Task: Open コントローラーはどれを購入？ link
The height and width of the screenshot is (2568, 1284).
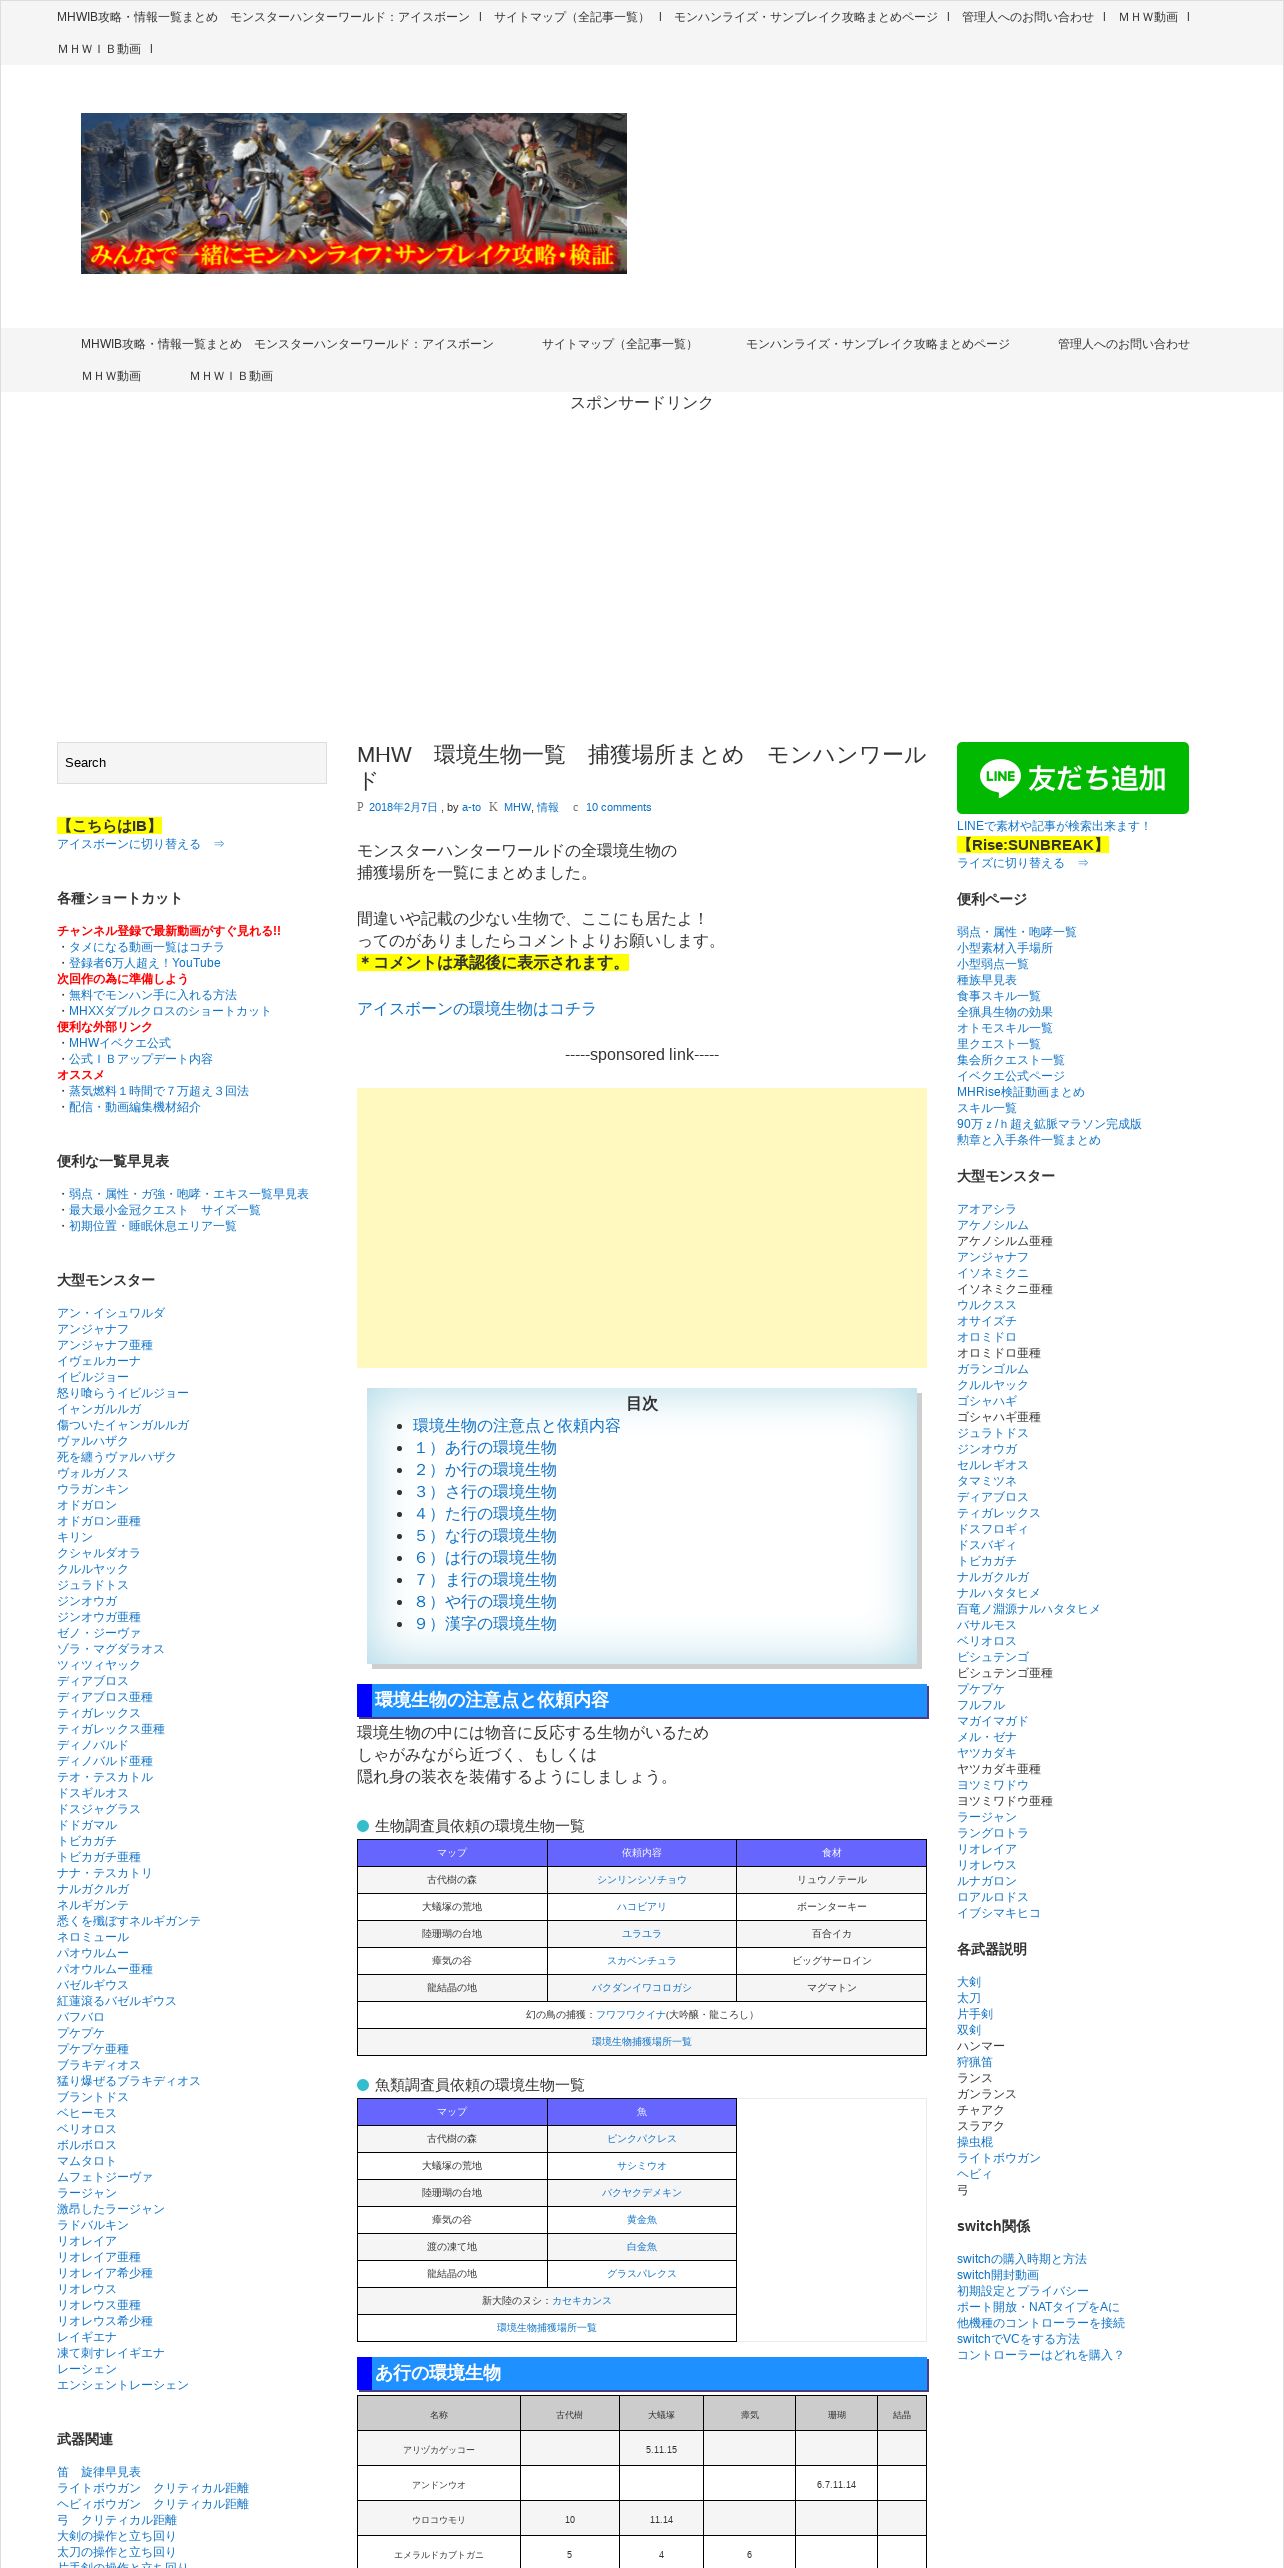Action: (x=1041, y=2355)
